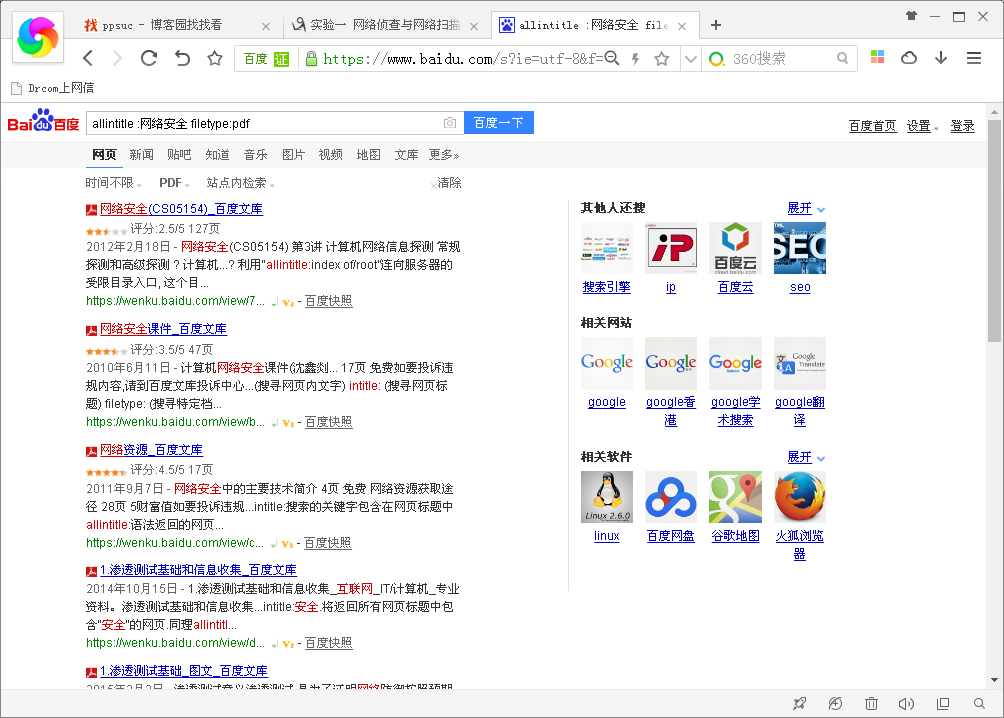
Task: Click the camera icon inside Baidu search box
Action: click(x=449, y=122)
